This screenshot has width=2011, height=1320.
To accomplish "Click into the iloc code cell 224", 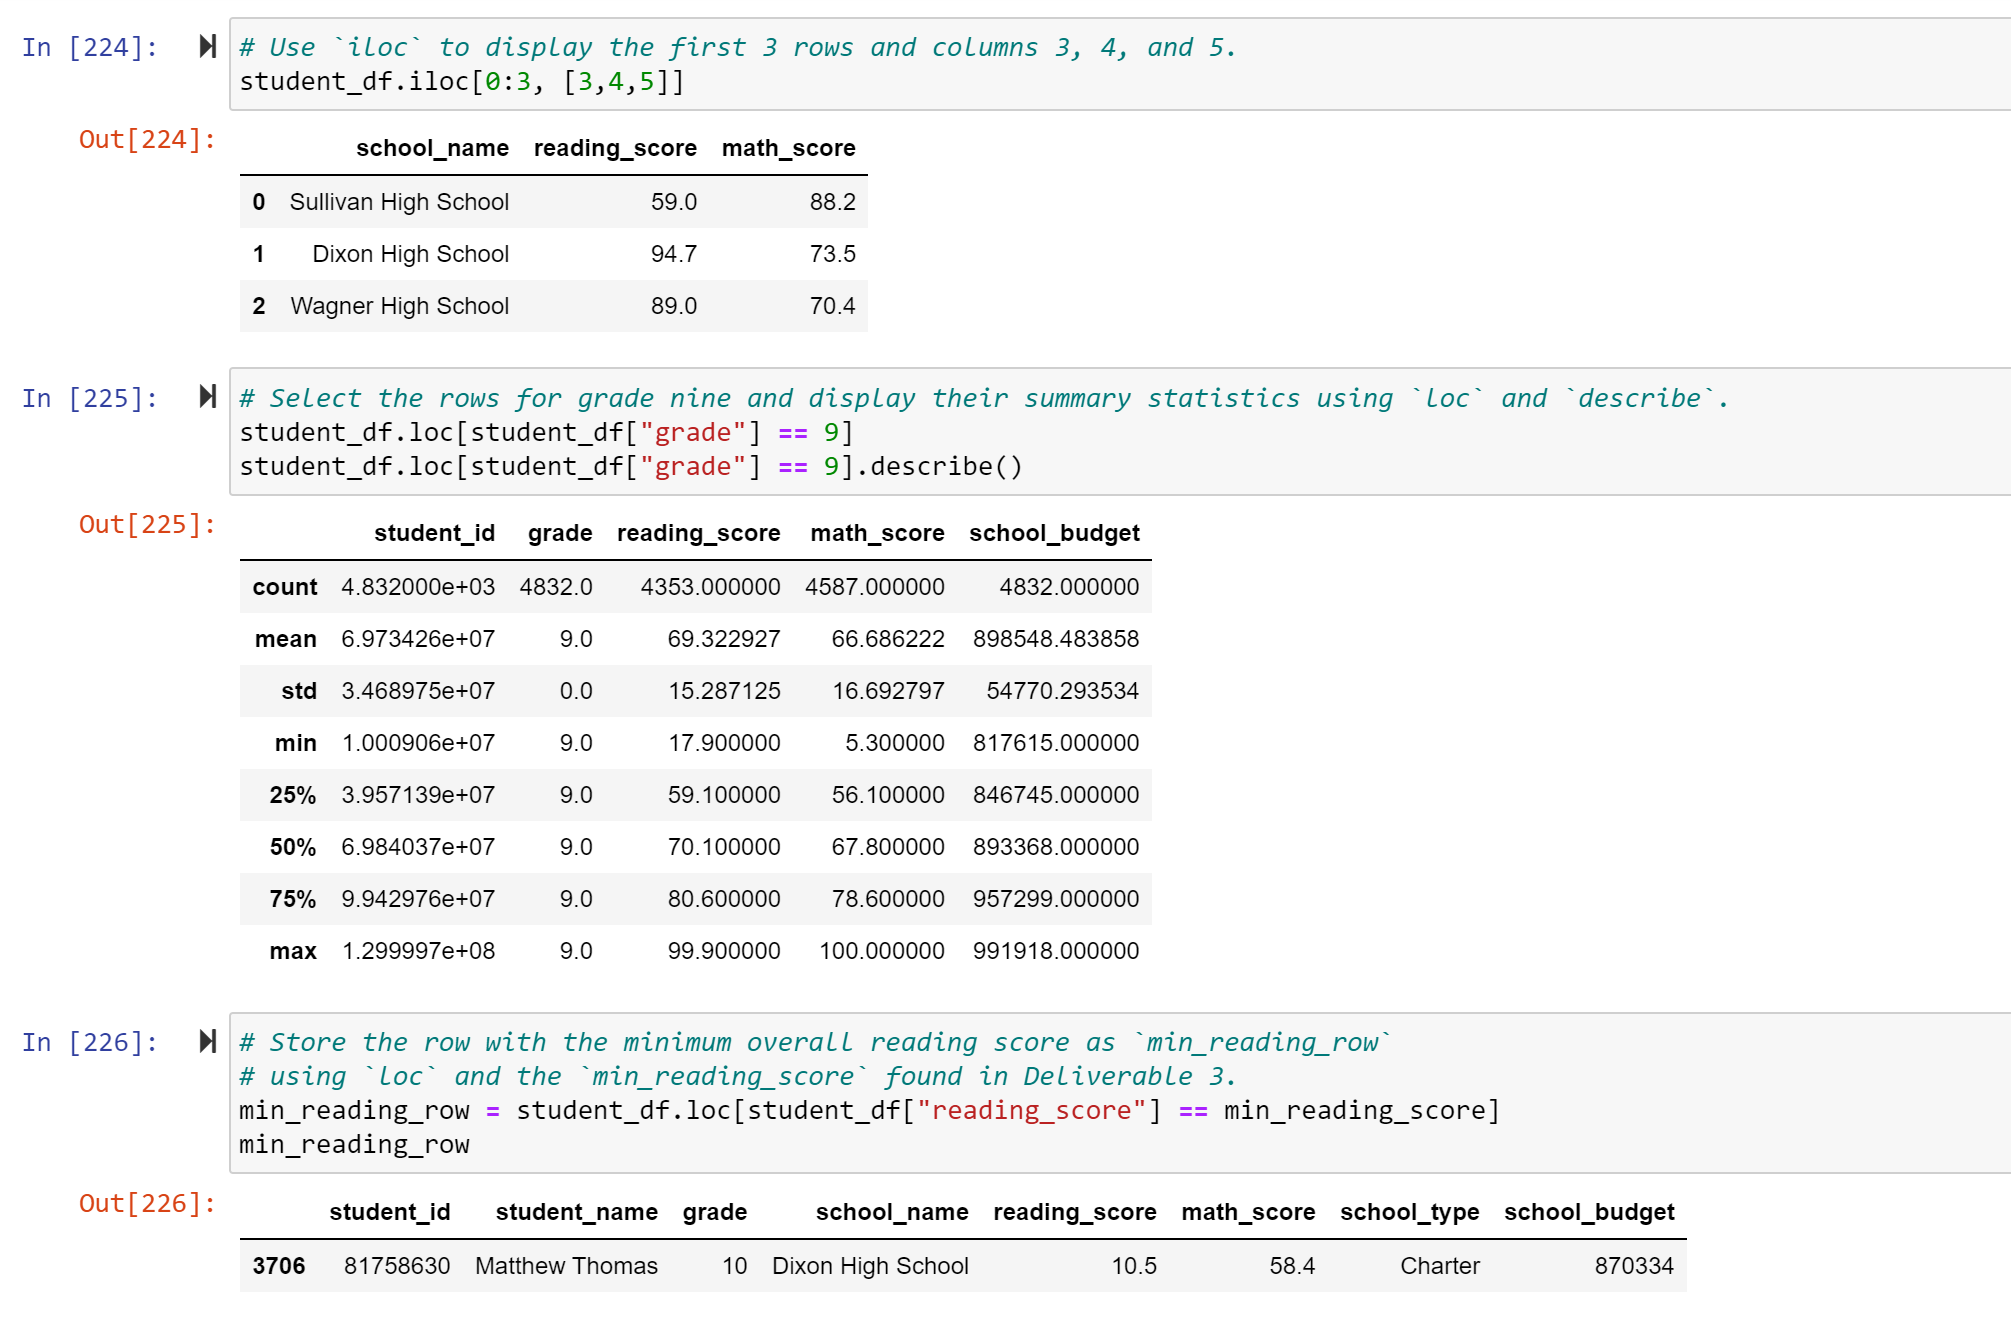I will 1120,64.
